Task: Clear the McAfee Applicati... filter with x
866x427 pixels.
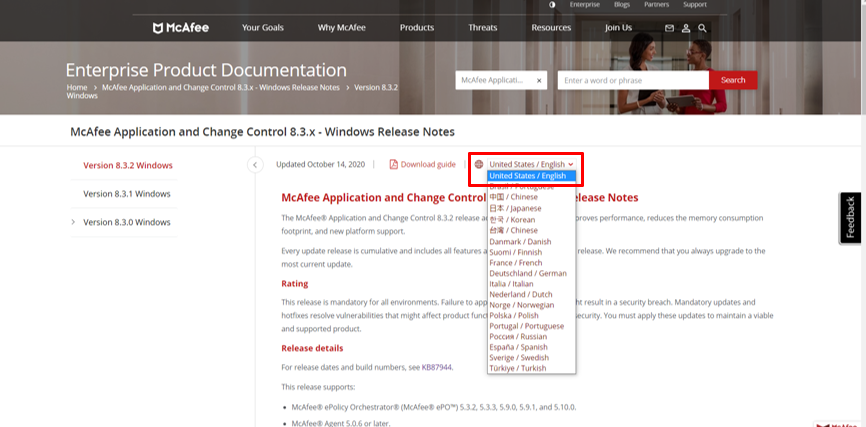Action: pos(539,80)
